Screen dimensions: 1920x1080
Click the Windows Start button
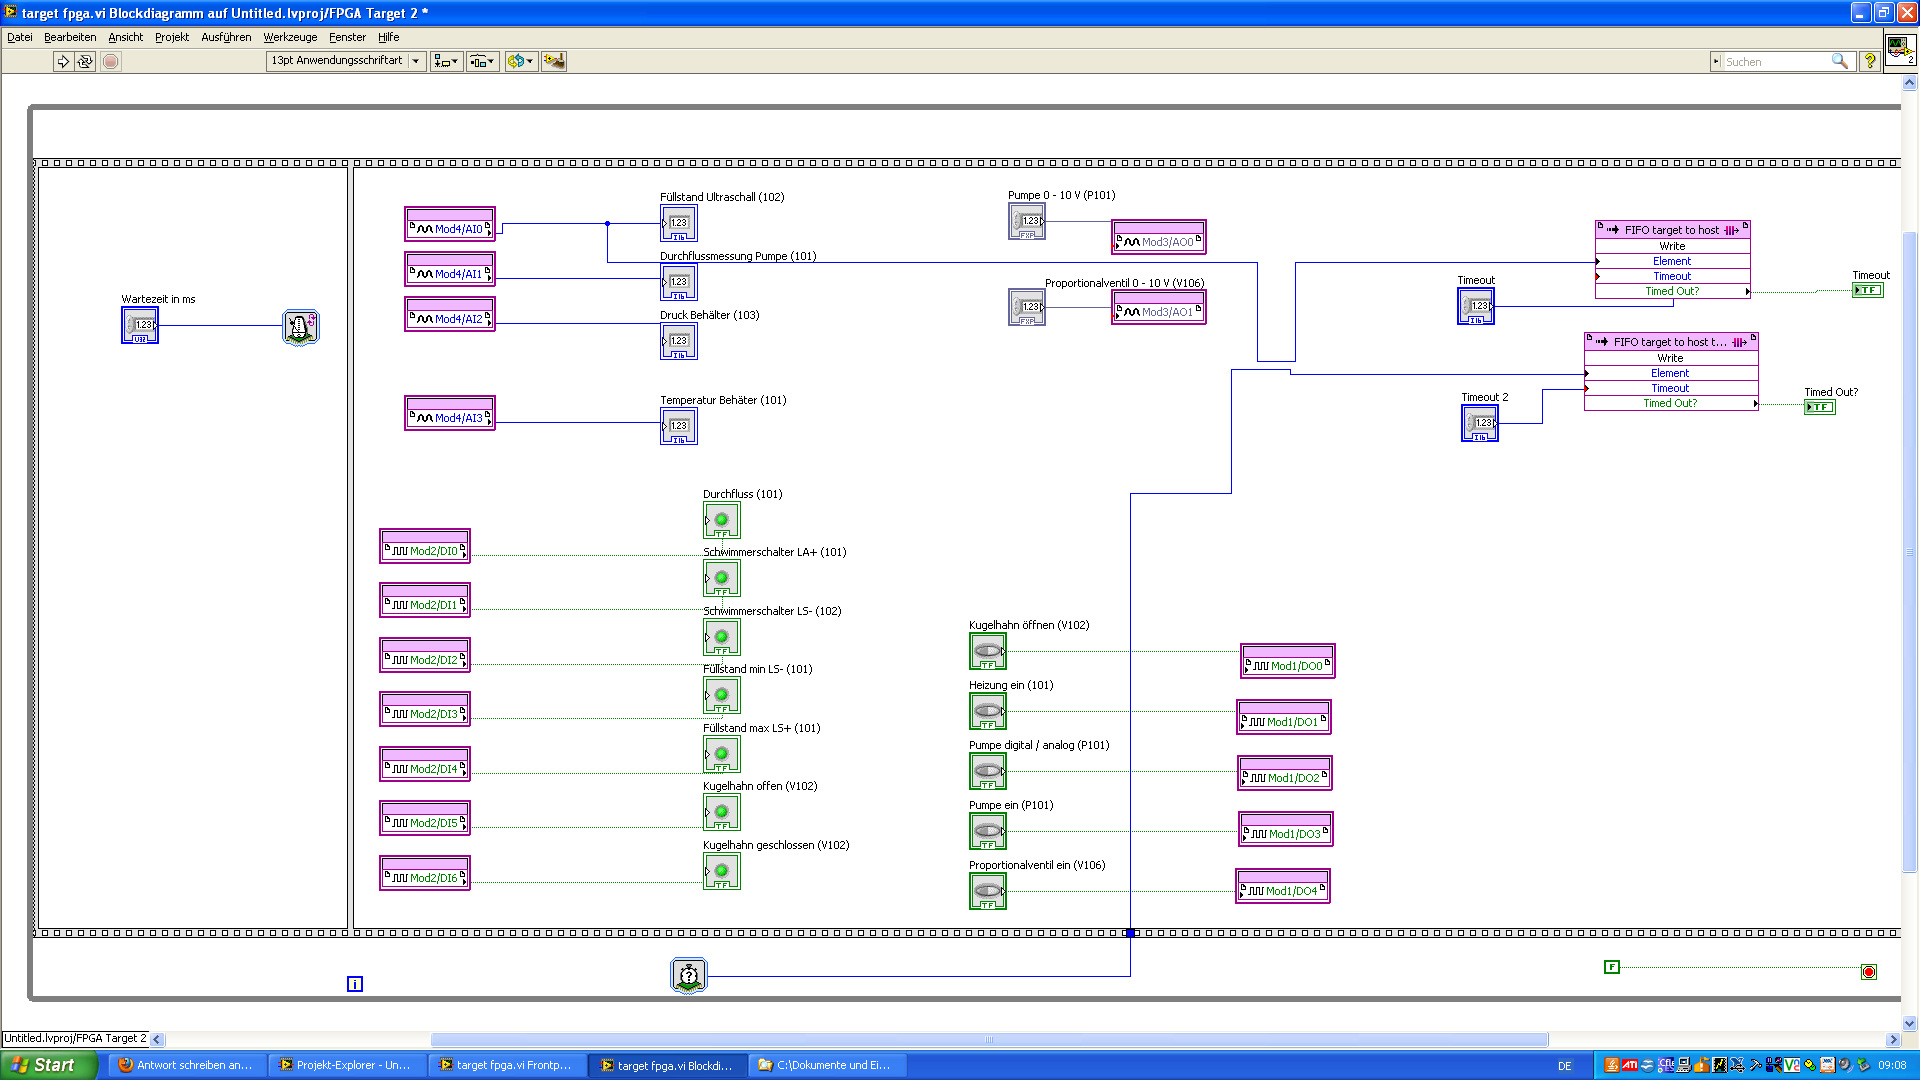(47, 1065)
